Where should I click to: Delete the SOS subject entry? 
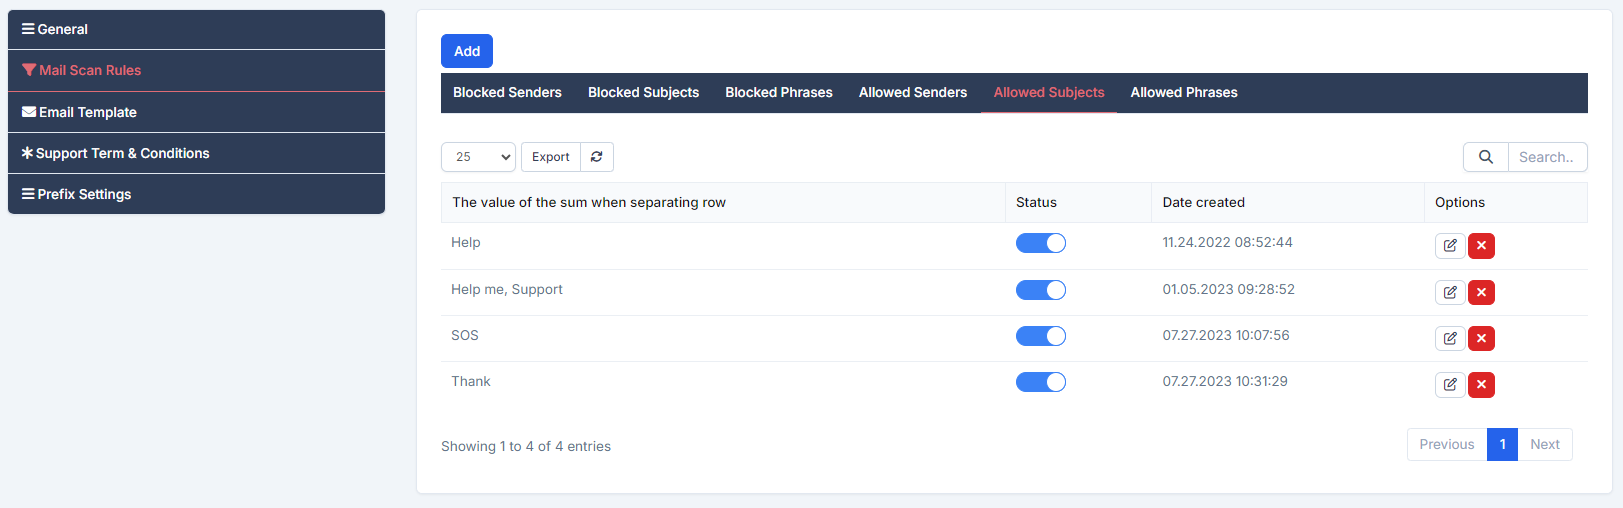point(1481,339)
